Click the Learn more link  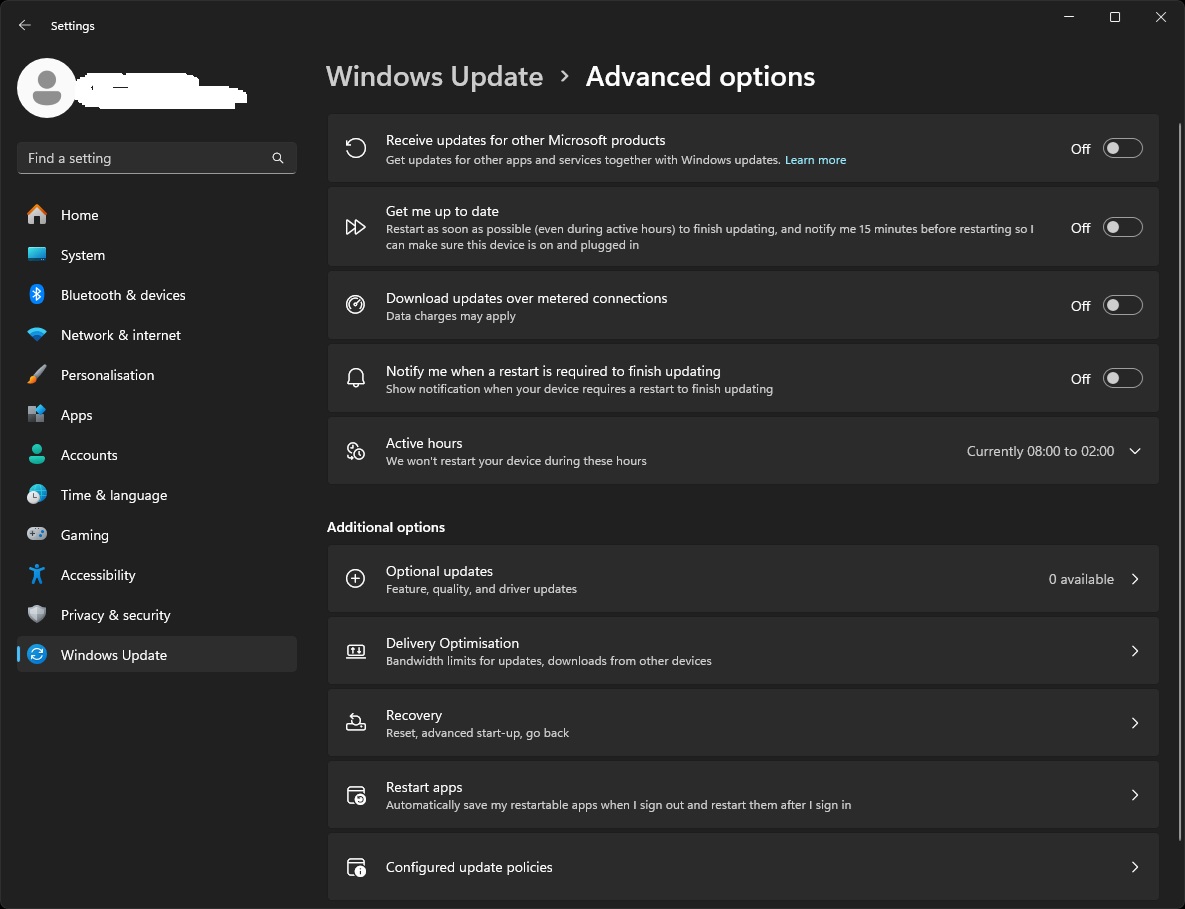[815, 160]
